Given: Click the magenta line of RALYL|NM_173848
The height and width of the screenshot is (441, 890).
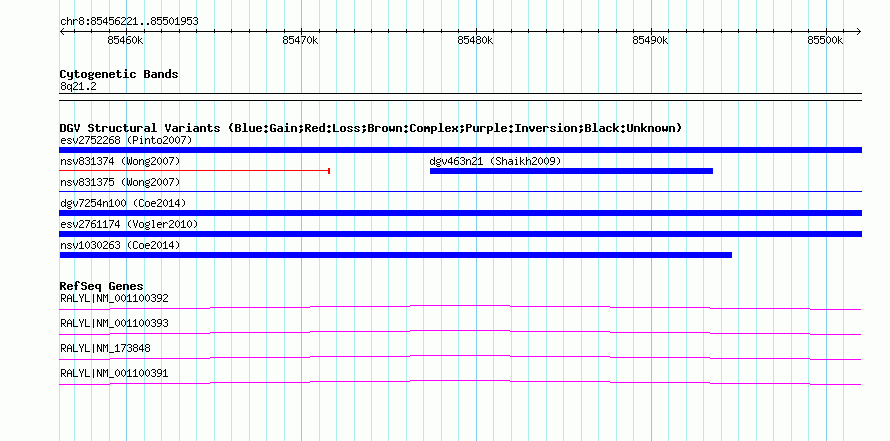Looking at the screenshot, I should pyautogui.click(x=460, y=357).
